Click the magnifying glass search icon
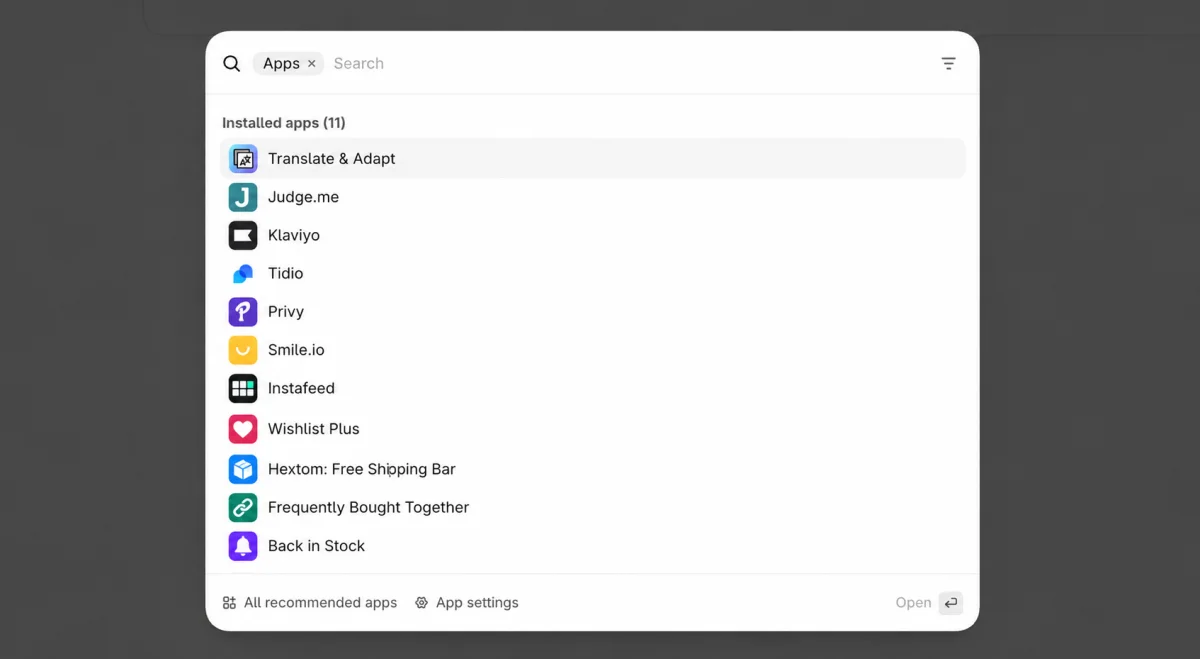Image resolution: width=1200 pixels, height=659 pixels. click(x=231, y=63)
